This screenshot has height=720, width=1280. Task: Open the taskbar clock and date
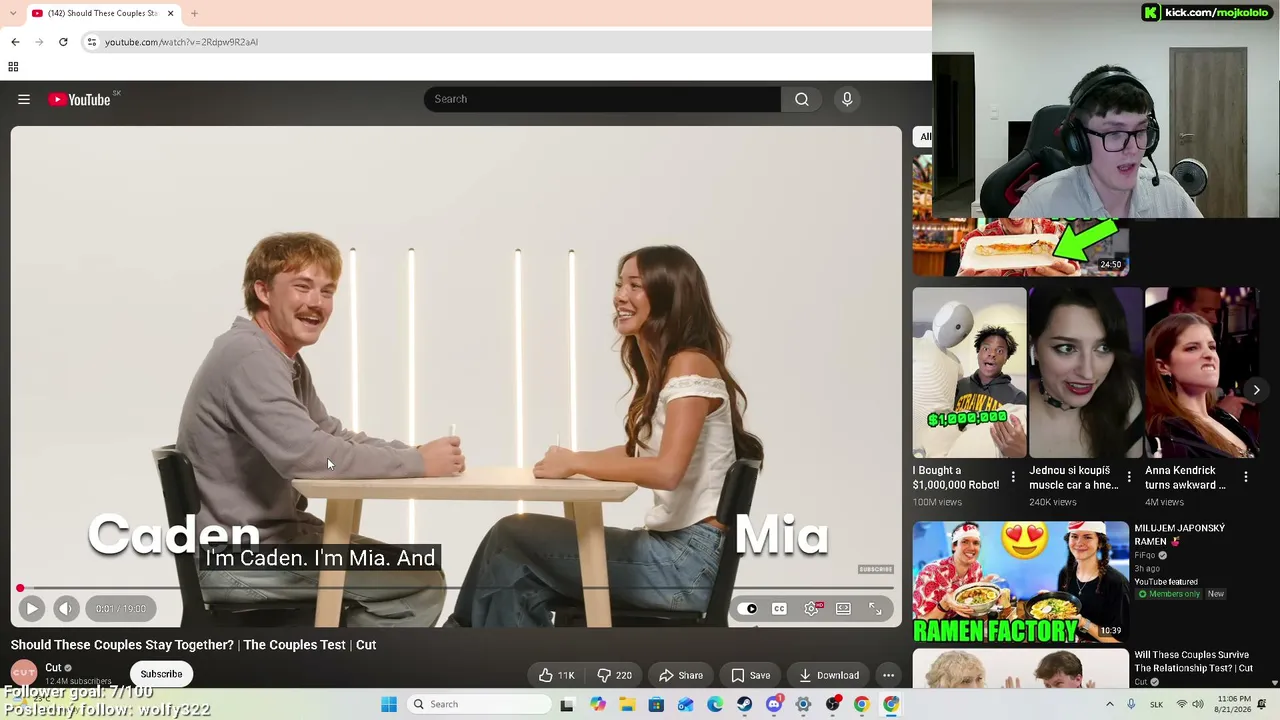pyautogui.click(x=1234, y=704)
